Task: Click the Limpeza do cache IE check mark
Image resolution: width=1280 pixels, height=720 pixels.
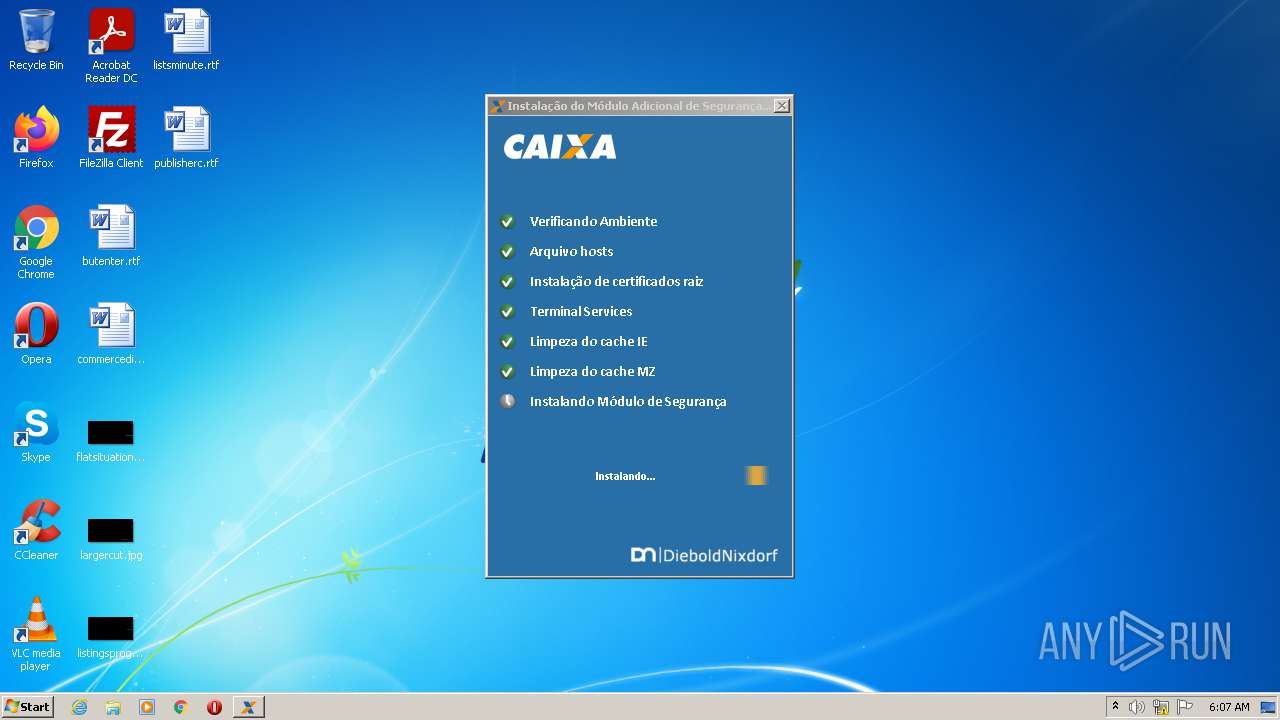Action: point(508,342)
